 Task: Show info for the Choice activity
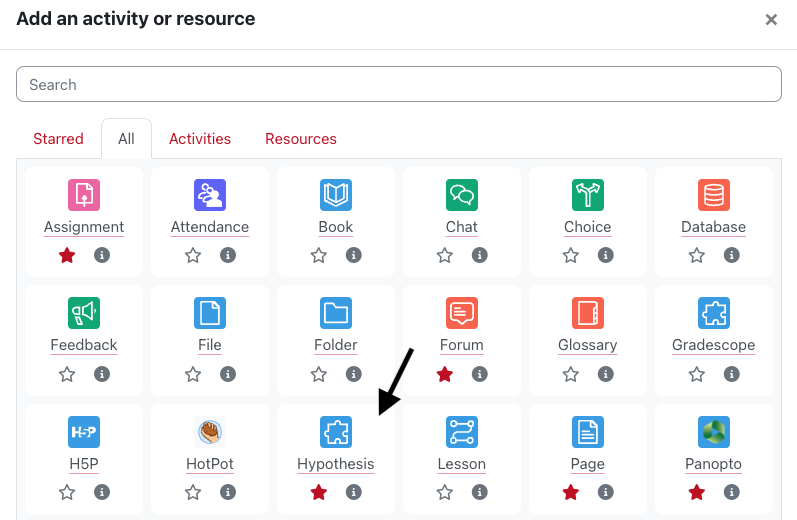pos(606,256)
